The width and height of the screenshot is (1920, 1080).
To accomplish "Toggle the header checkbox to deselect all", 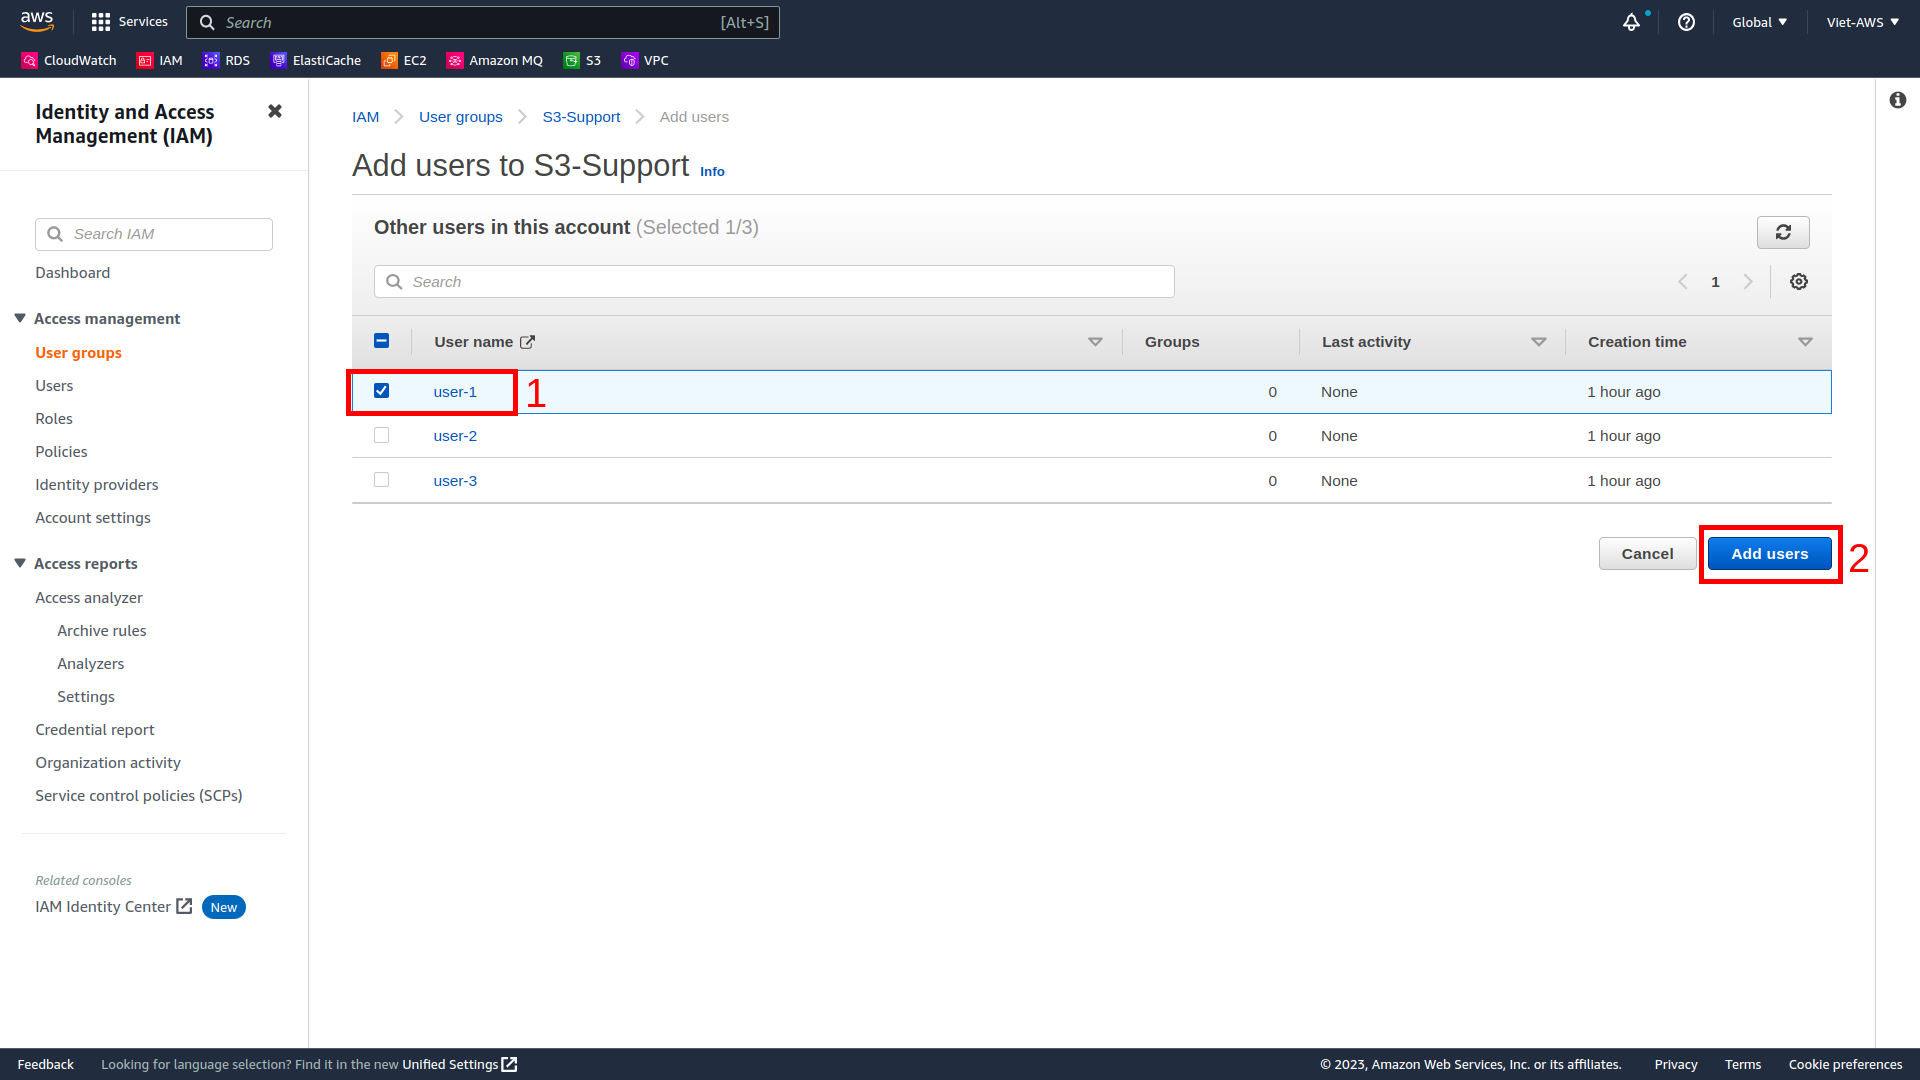I will tap(382, 342).
